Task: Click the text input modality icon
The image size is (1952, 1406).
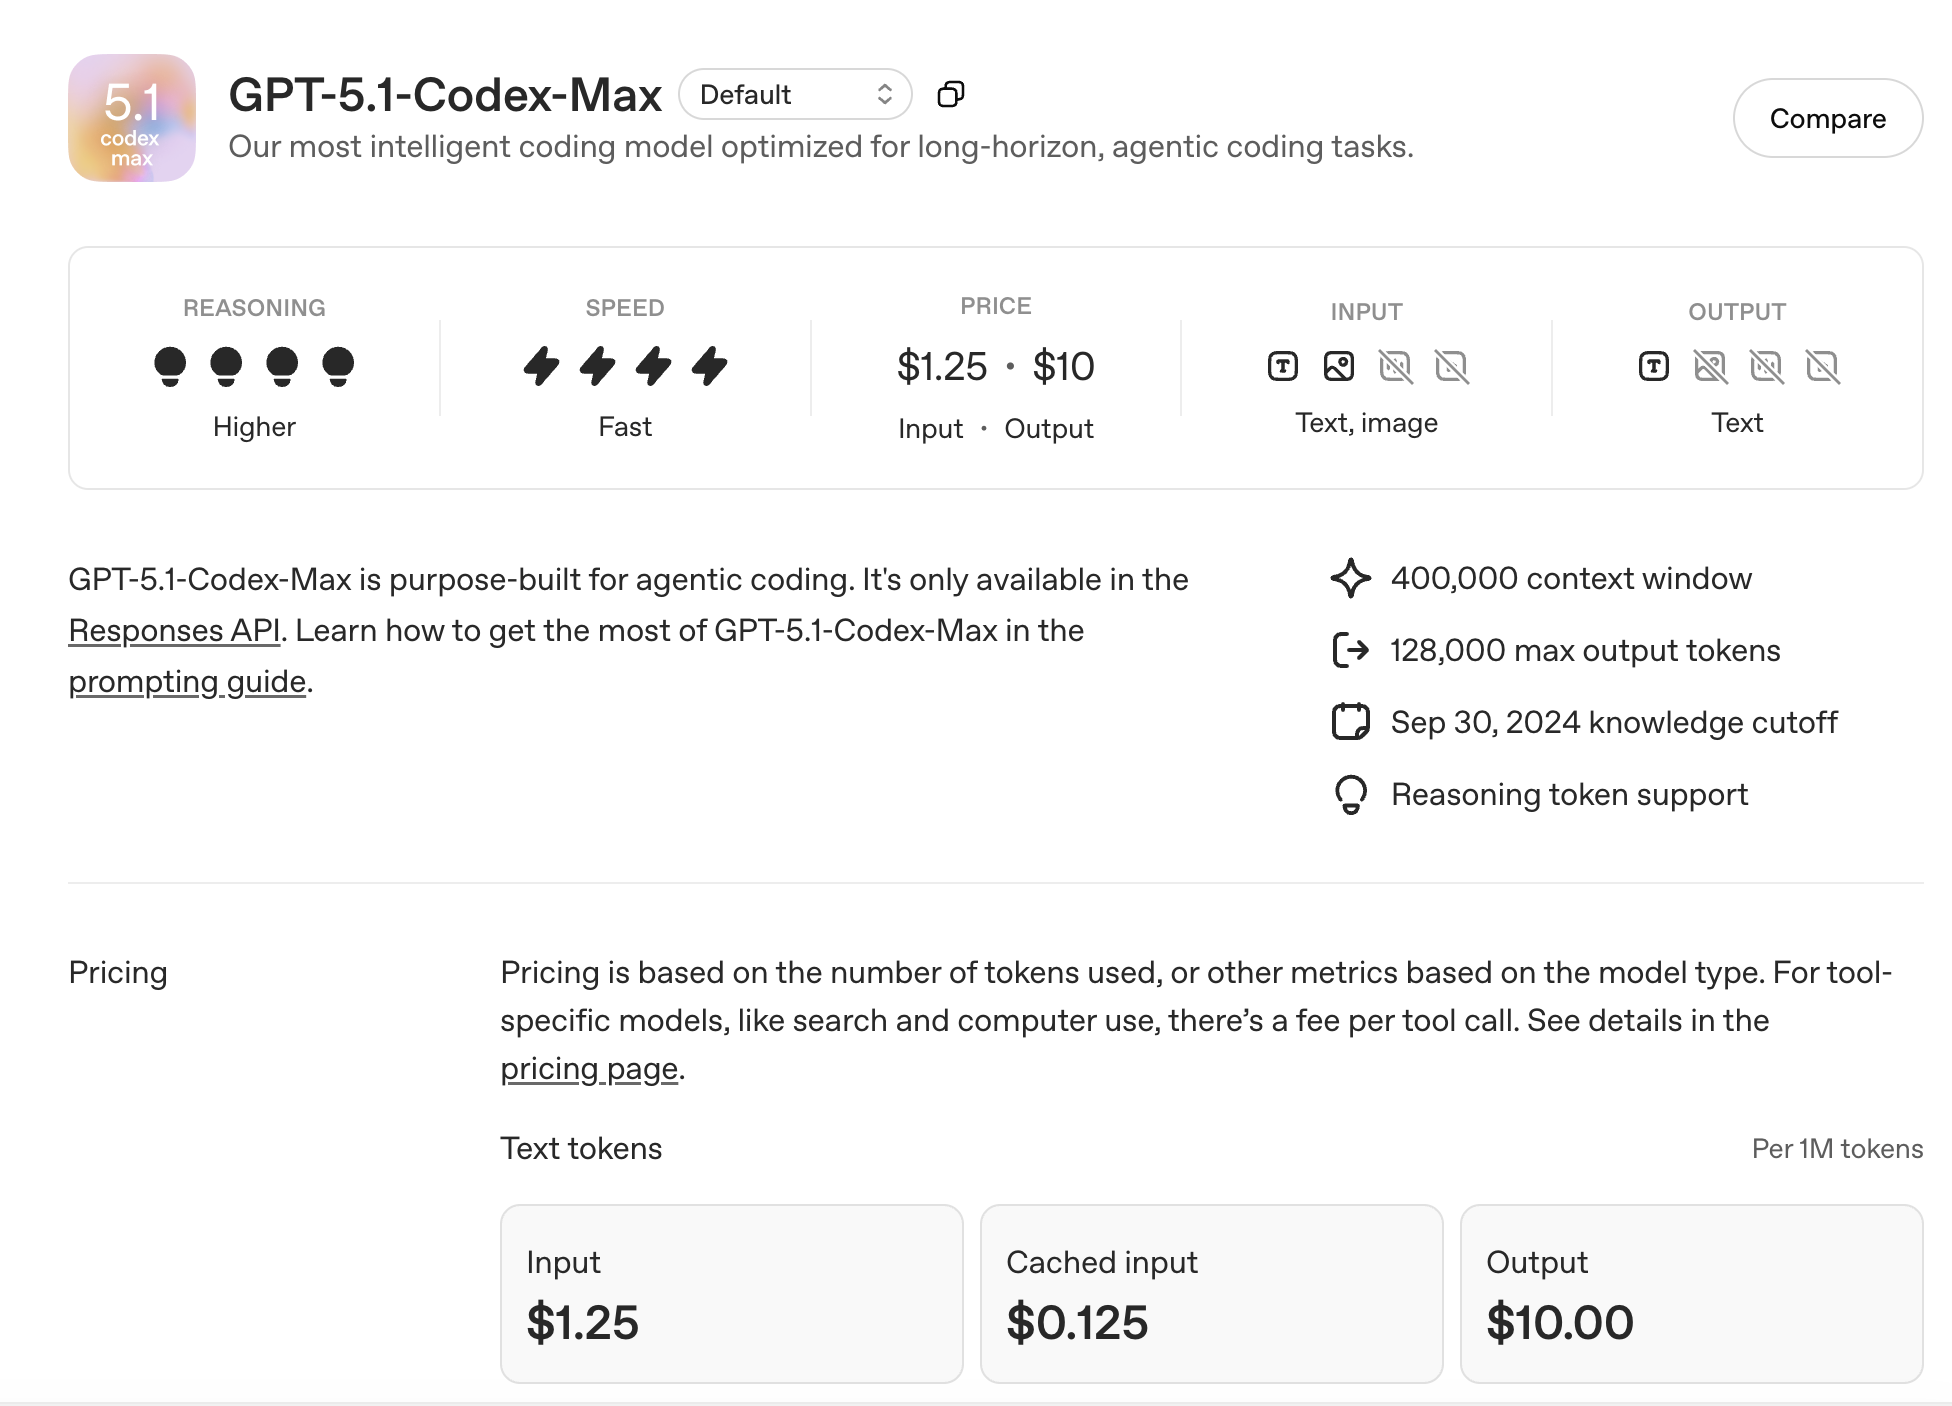Action: [1283, 367]
